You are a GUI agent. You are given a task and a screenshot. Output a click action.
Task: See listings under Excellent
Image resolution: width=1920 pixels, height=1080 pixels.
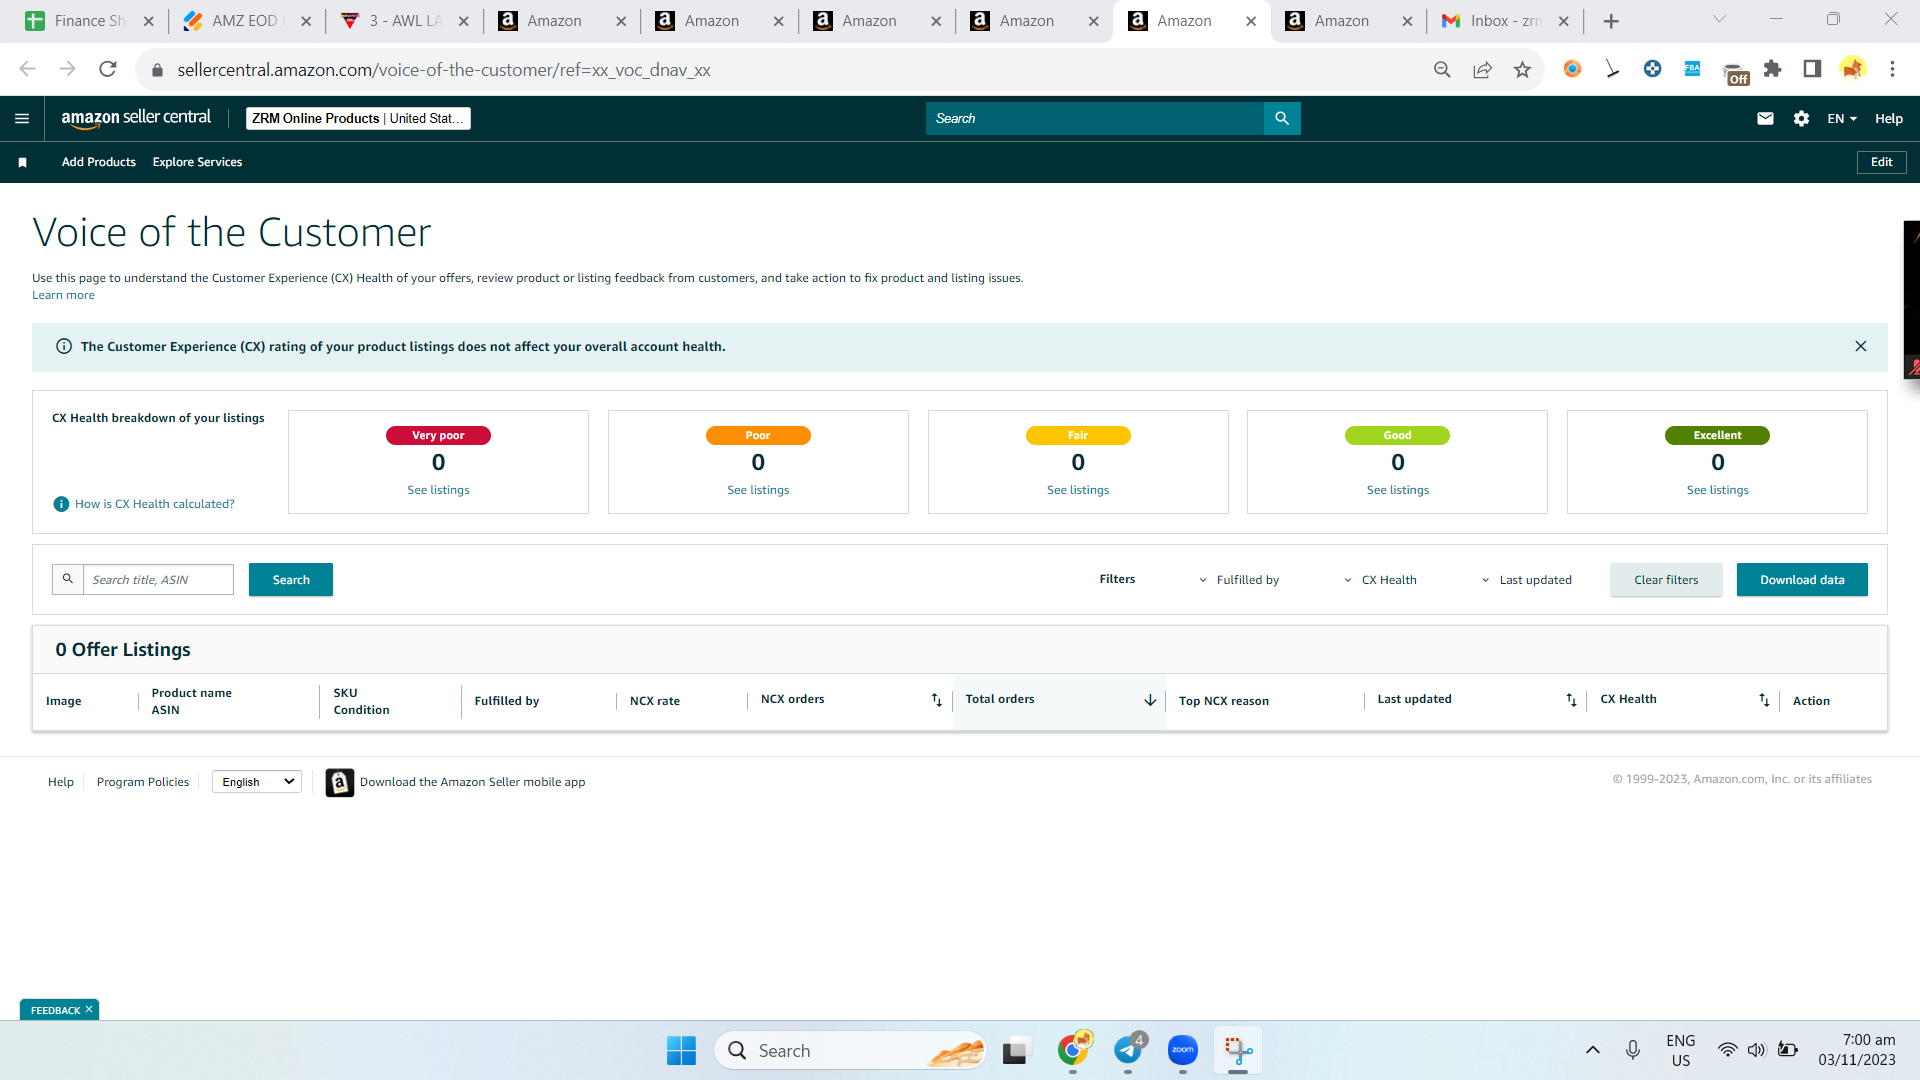pyautogui.click(x=1718, y=490)
